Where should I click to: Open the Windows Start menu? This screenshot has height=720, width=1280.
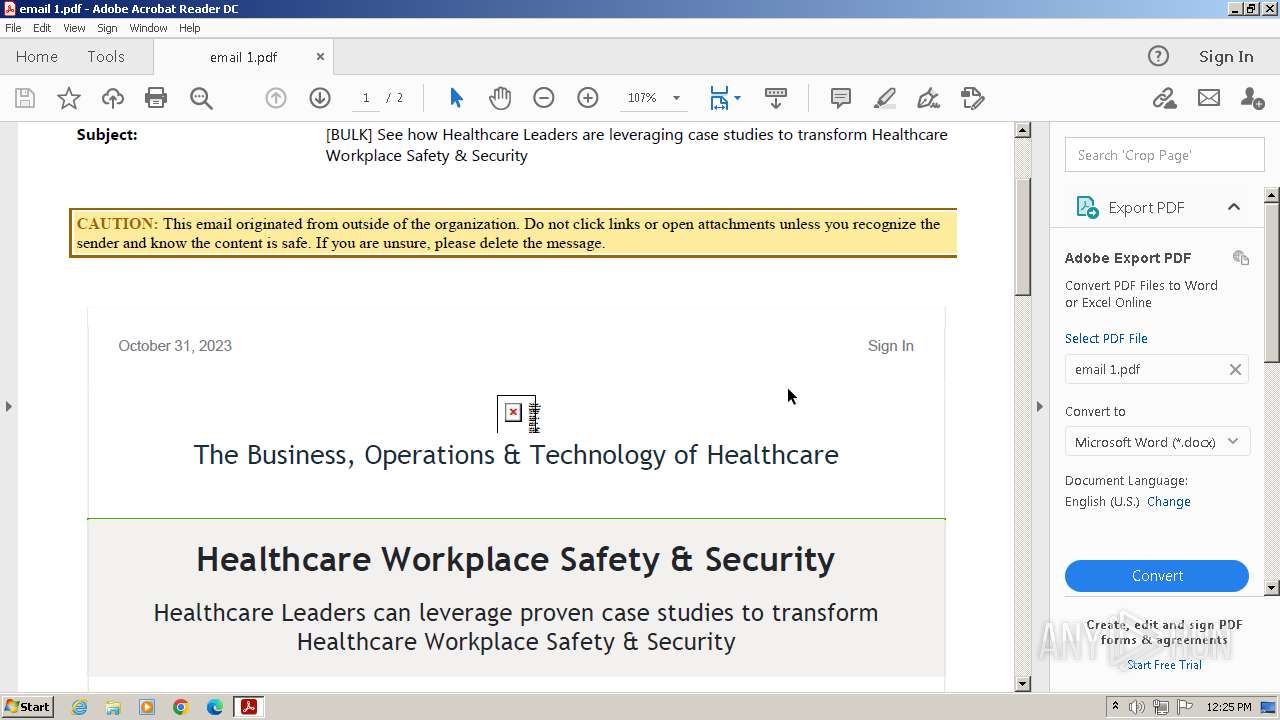pos(28,707)
